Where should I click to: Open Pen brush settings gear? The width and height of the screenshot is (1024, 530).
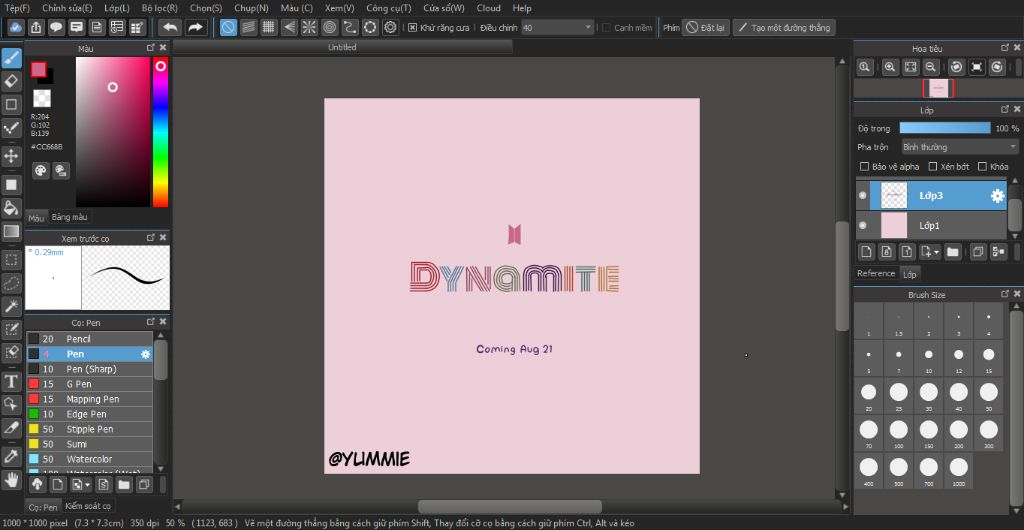[146, 354]
